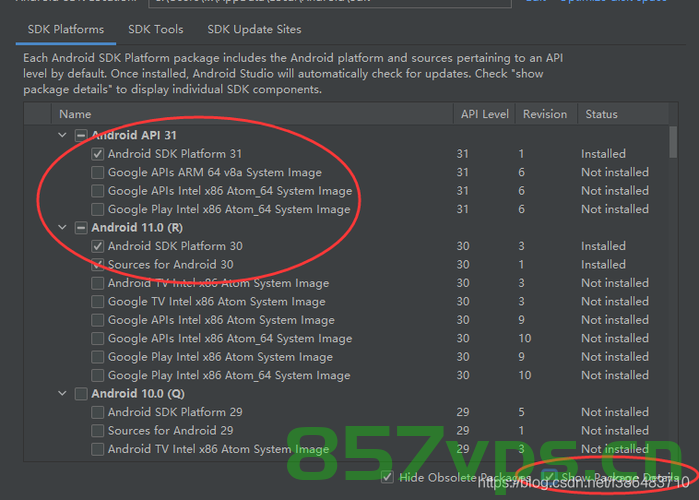
Task: Check API 30 Google Play Intel x86 Atom image
Action: [98, 357]
